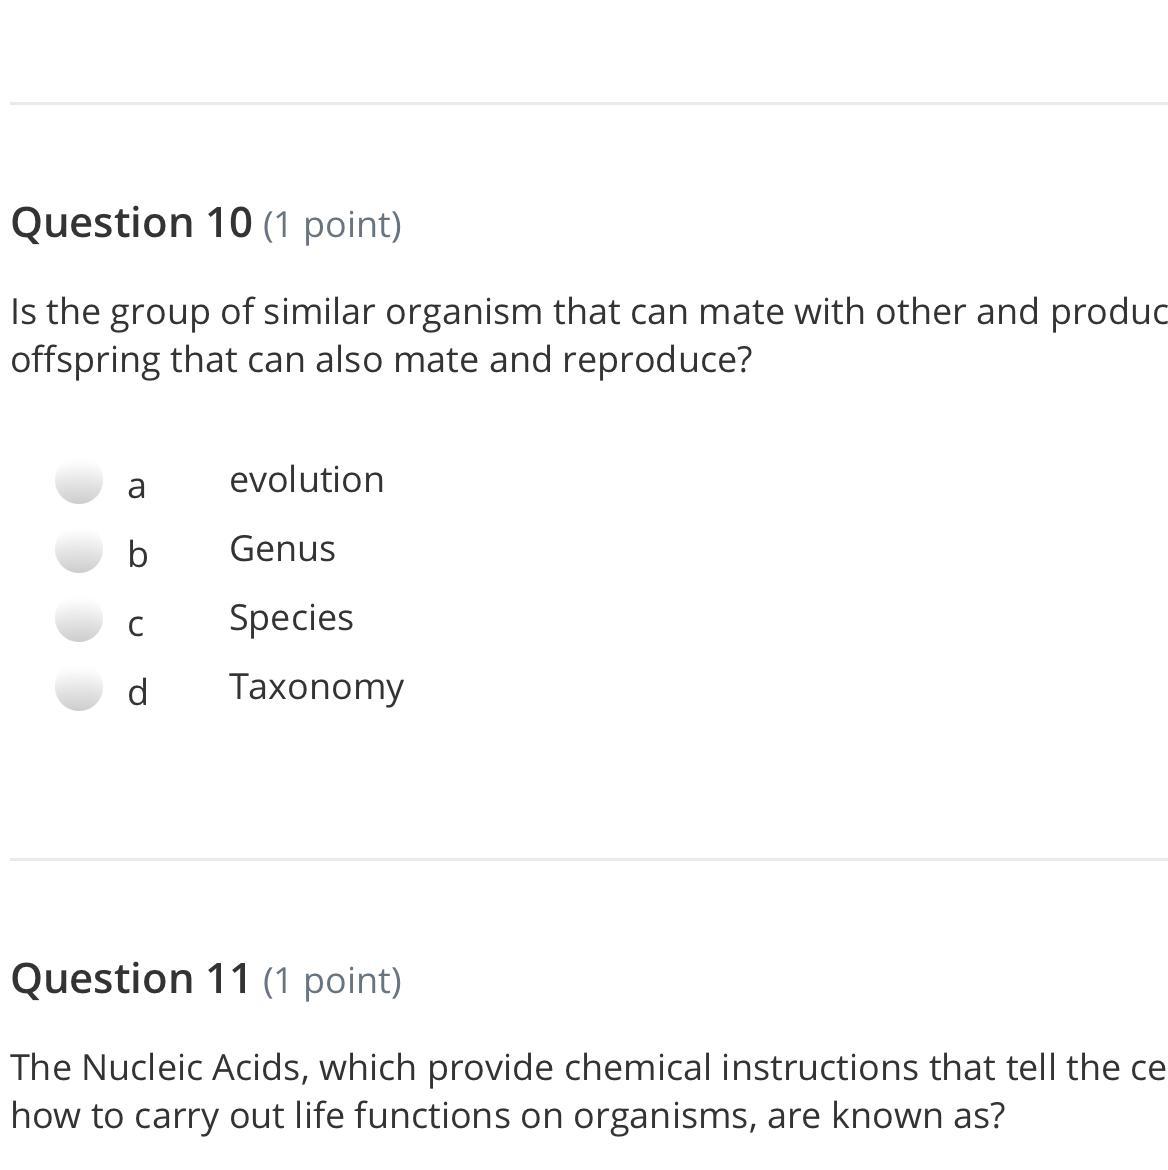This screenshot has height=1170, width=1168.
Task: Click 'offspring that can also mate' line
Action: (381, 360)
